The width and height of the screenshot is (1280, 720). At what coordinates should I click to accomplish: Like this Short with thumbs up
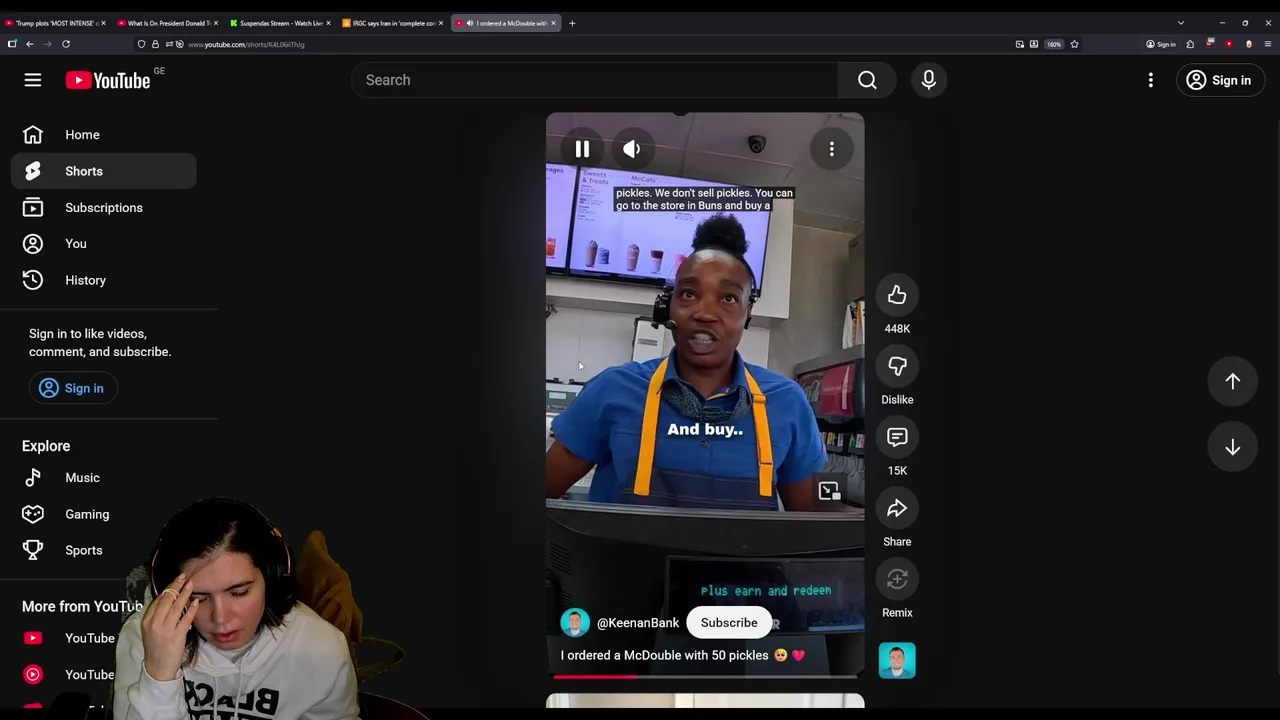pos(897,295)
